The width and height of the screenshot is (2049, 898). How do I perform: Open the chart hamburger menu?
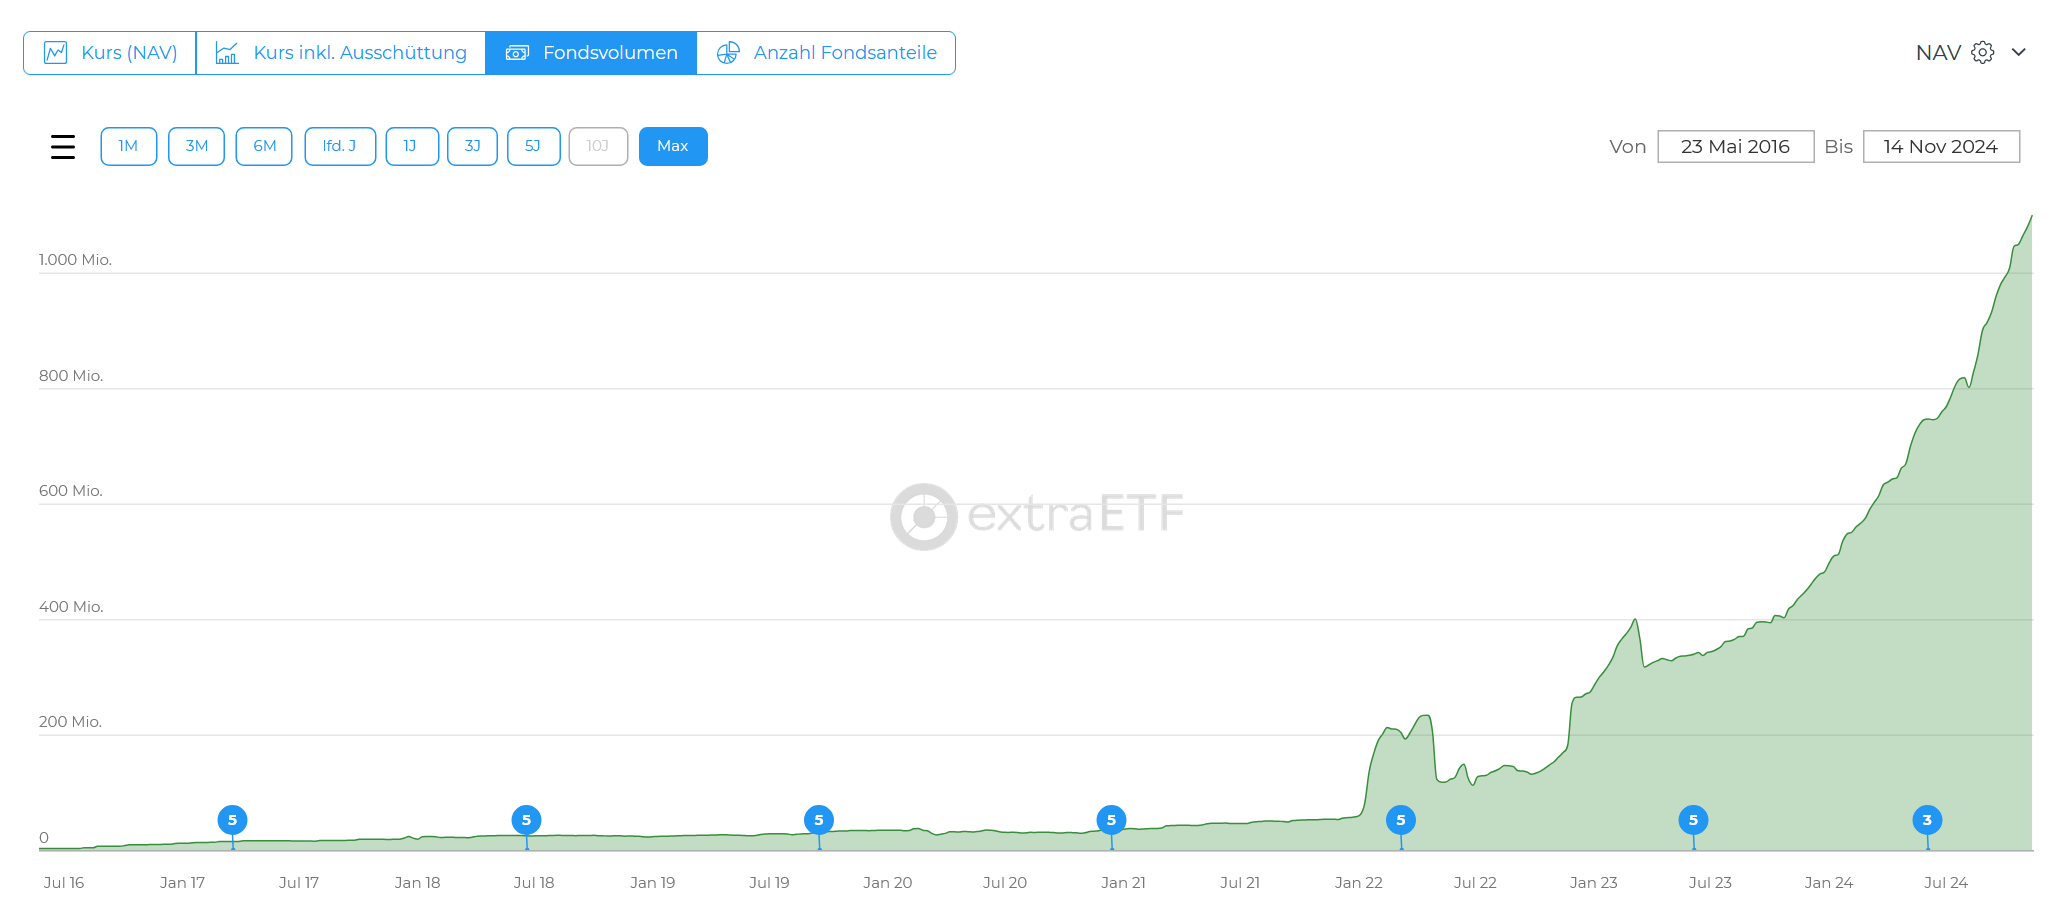(x=63, y=147)
